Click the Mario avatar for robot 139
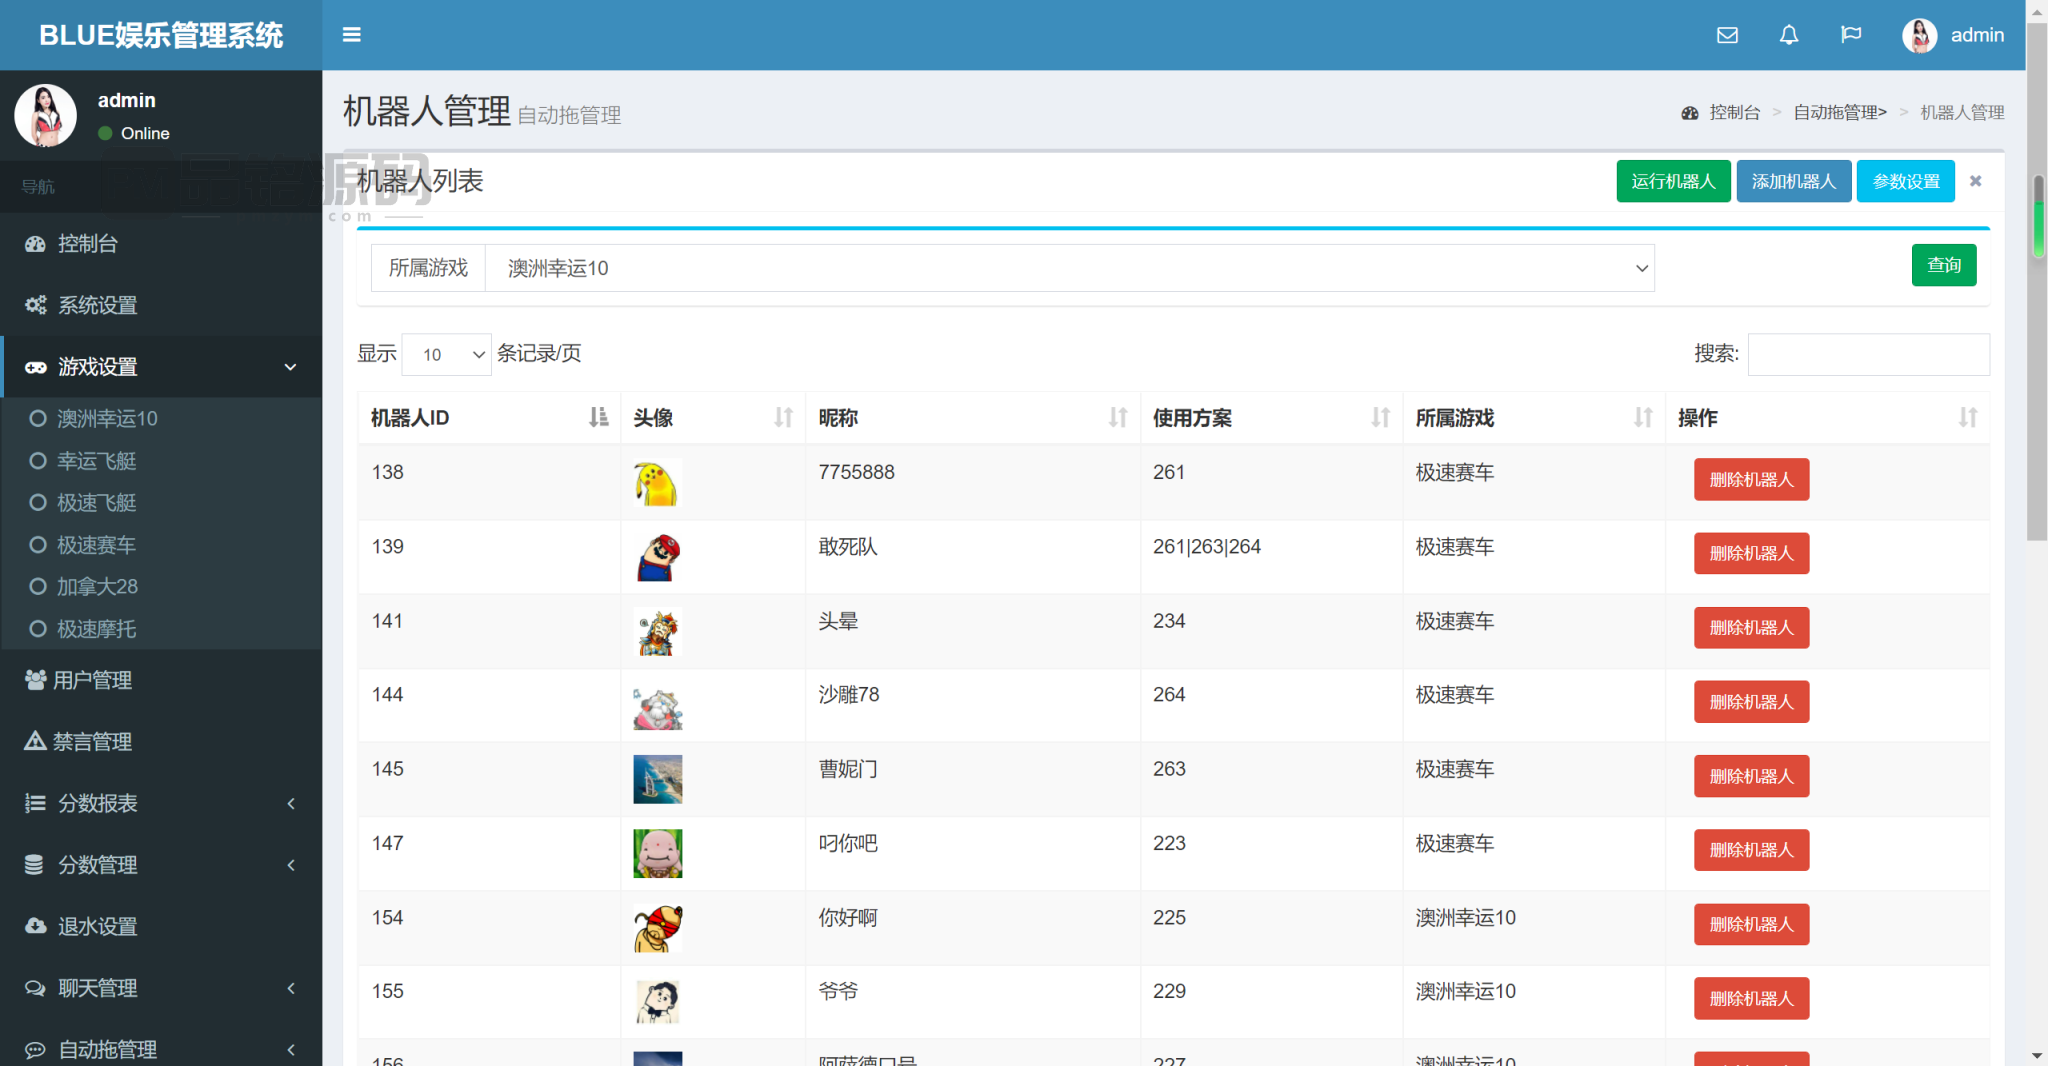The image size is (2048, 1066). pos(657,557)
